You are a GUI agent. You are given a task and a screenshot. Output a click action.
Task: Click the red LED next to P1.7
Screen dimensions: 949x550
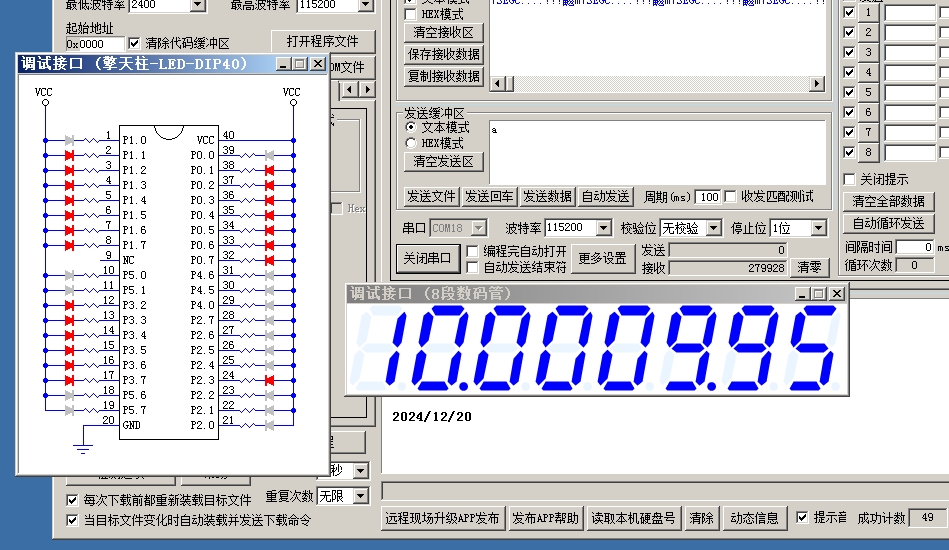[x=69, y=245]
